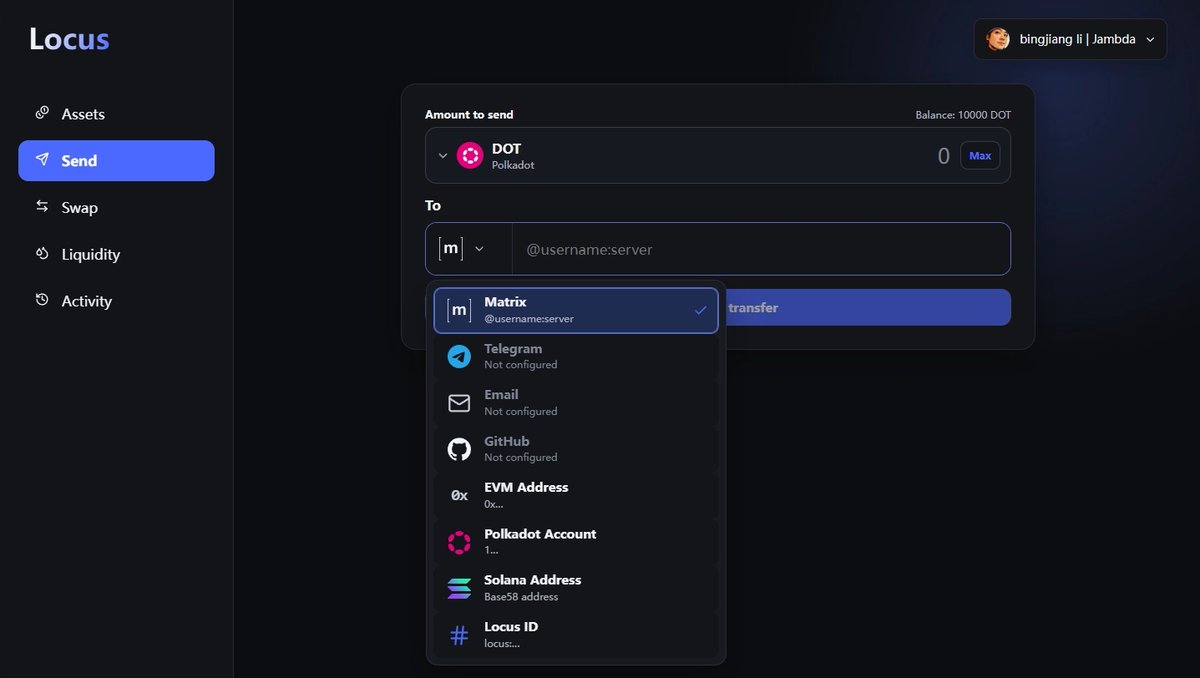Expand the bingjiang li account menu chevron
This screenshot has width=1200, height=678.
pos(1150,40)
